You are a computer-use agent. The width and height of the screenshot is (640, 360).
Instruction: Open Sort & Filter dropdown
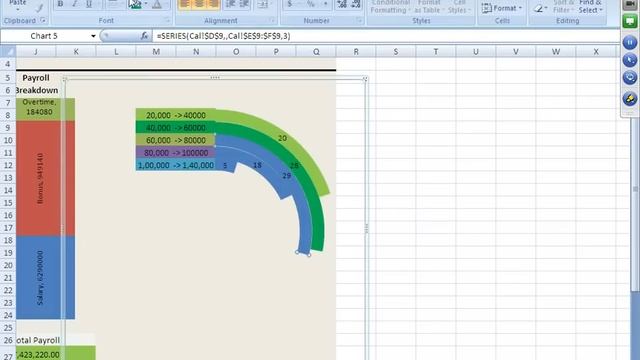click(563, 7)
